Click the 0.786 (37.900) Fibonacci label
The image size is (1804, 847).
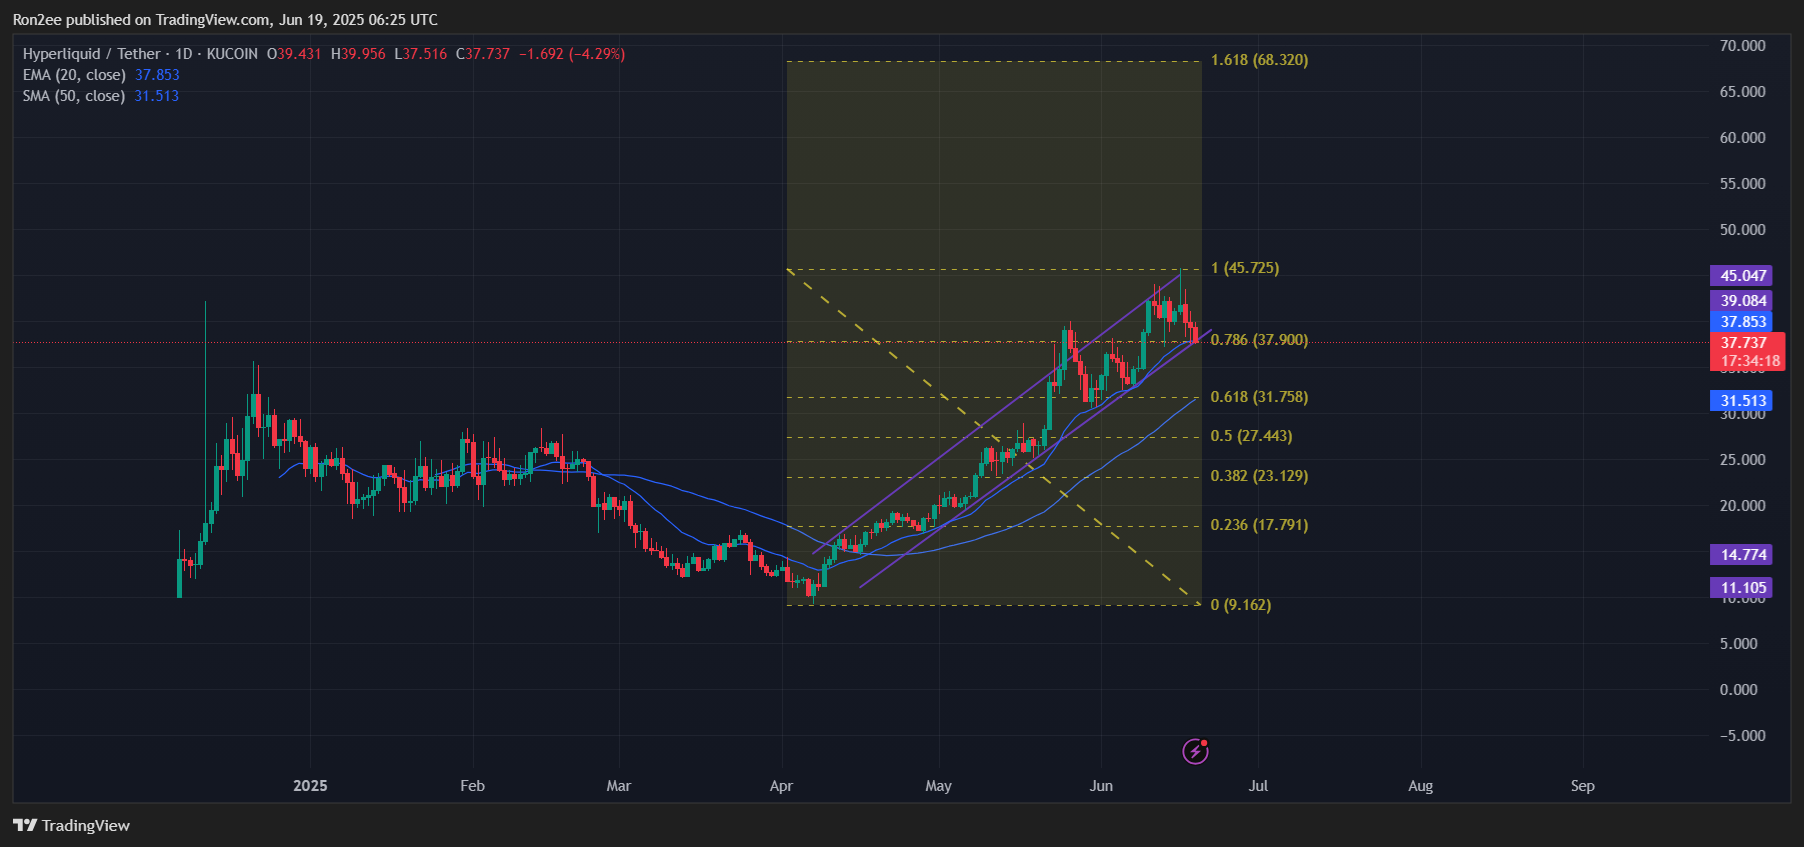pos(1259,340)
